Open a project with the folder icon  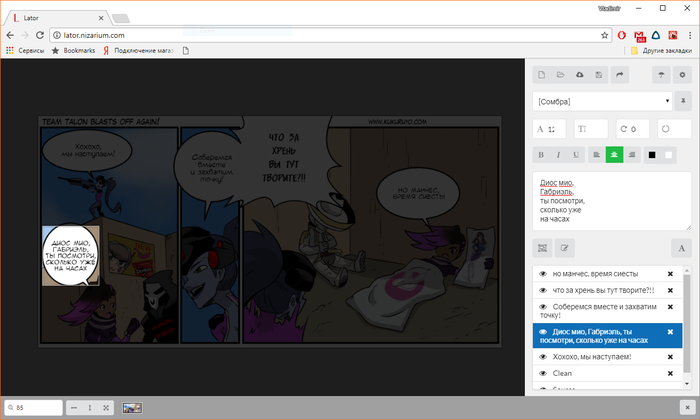click(561, 75)
